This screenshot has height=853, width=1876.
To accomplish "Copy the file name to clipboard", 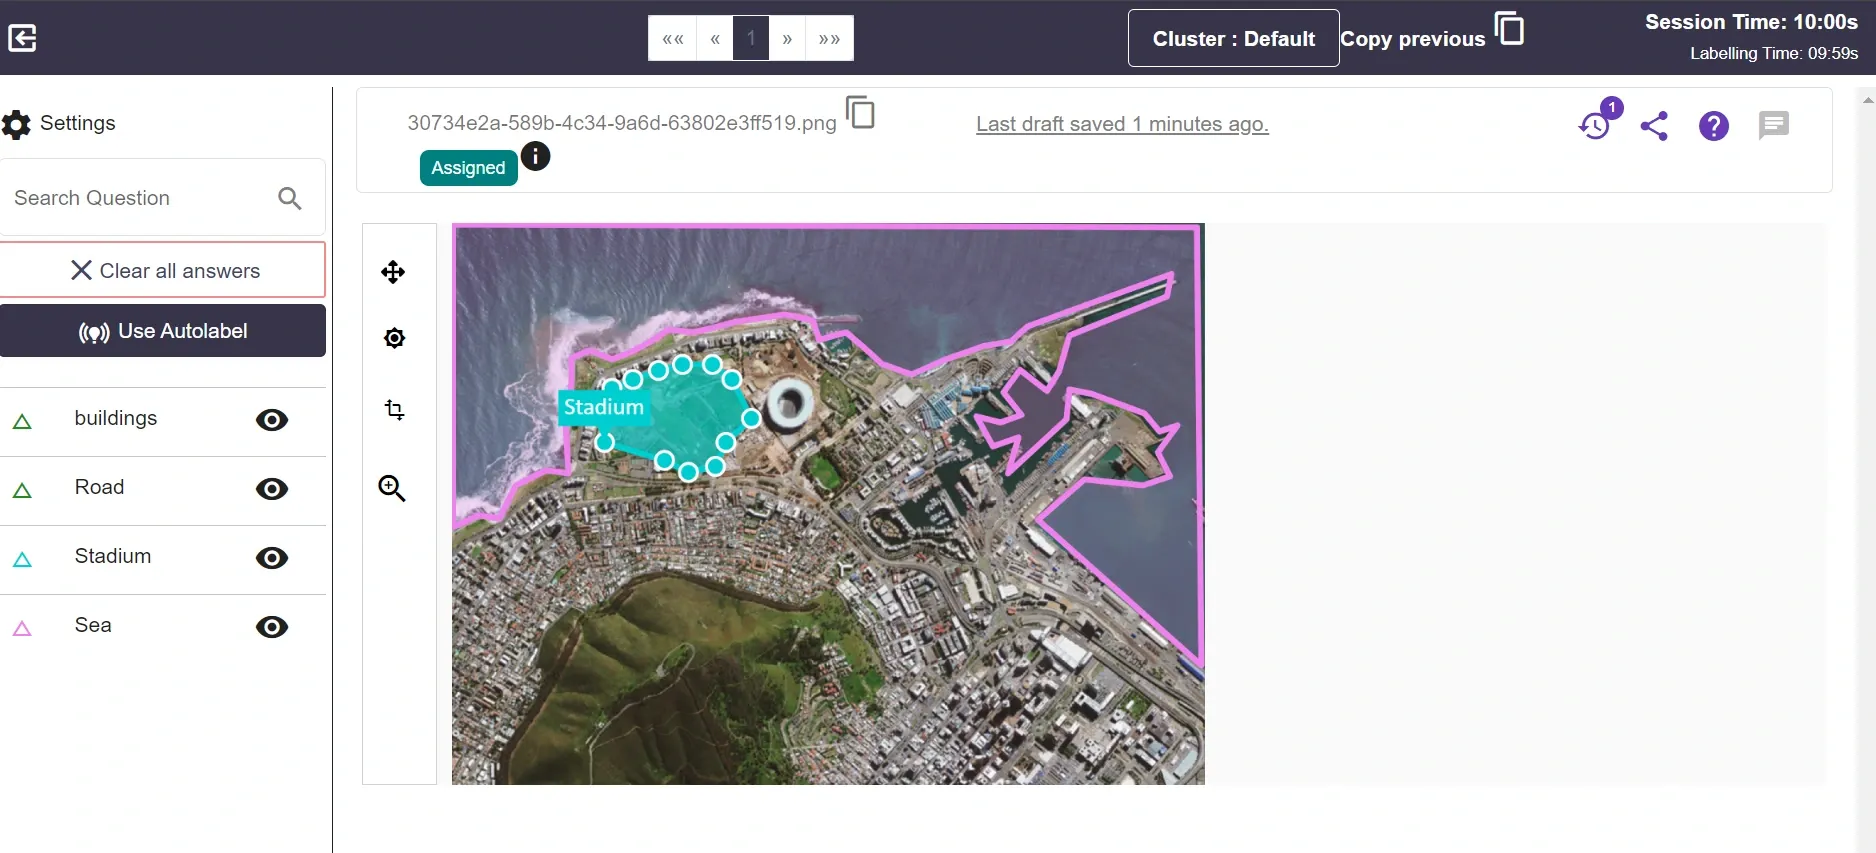I will point(860,112).
